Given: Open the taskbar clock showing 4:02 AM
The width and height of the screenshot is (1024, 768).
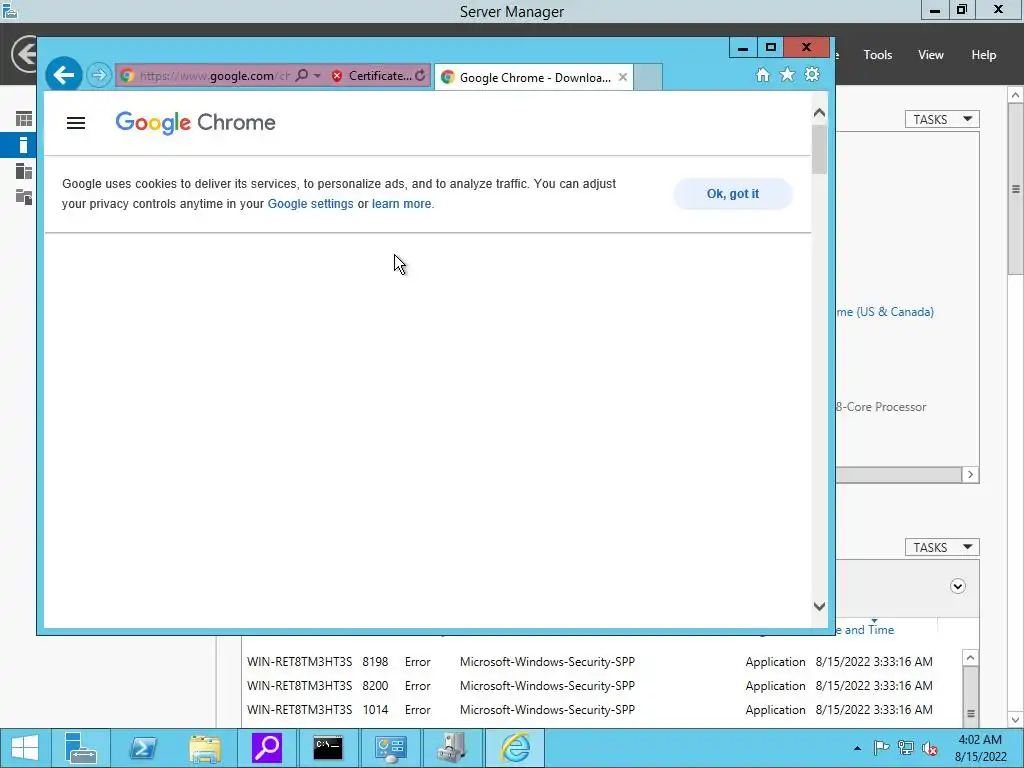Looking at the screenshot, I should click(980, 748).
